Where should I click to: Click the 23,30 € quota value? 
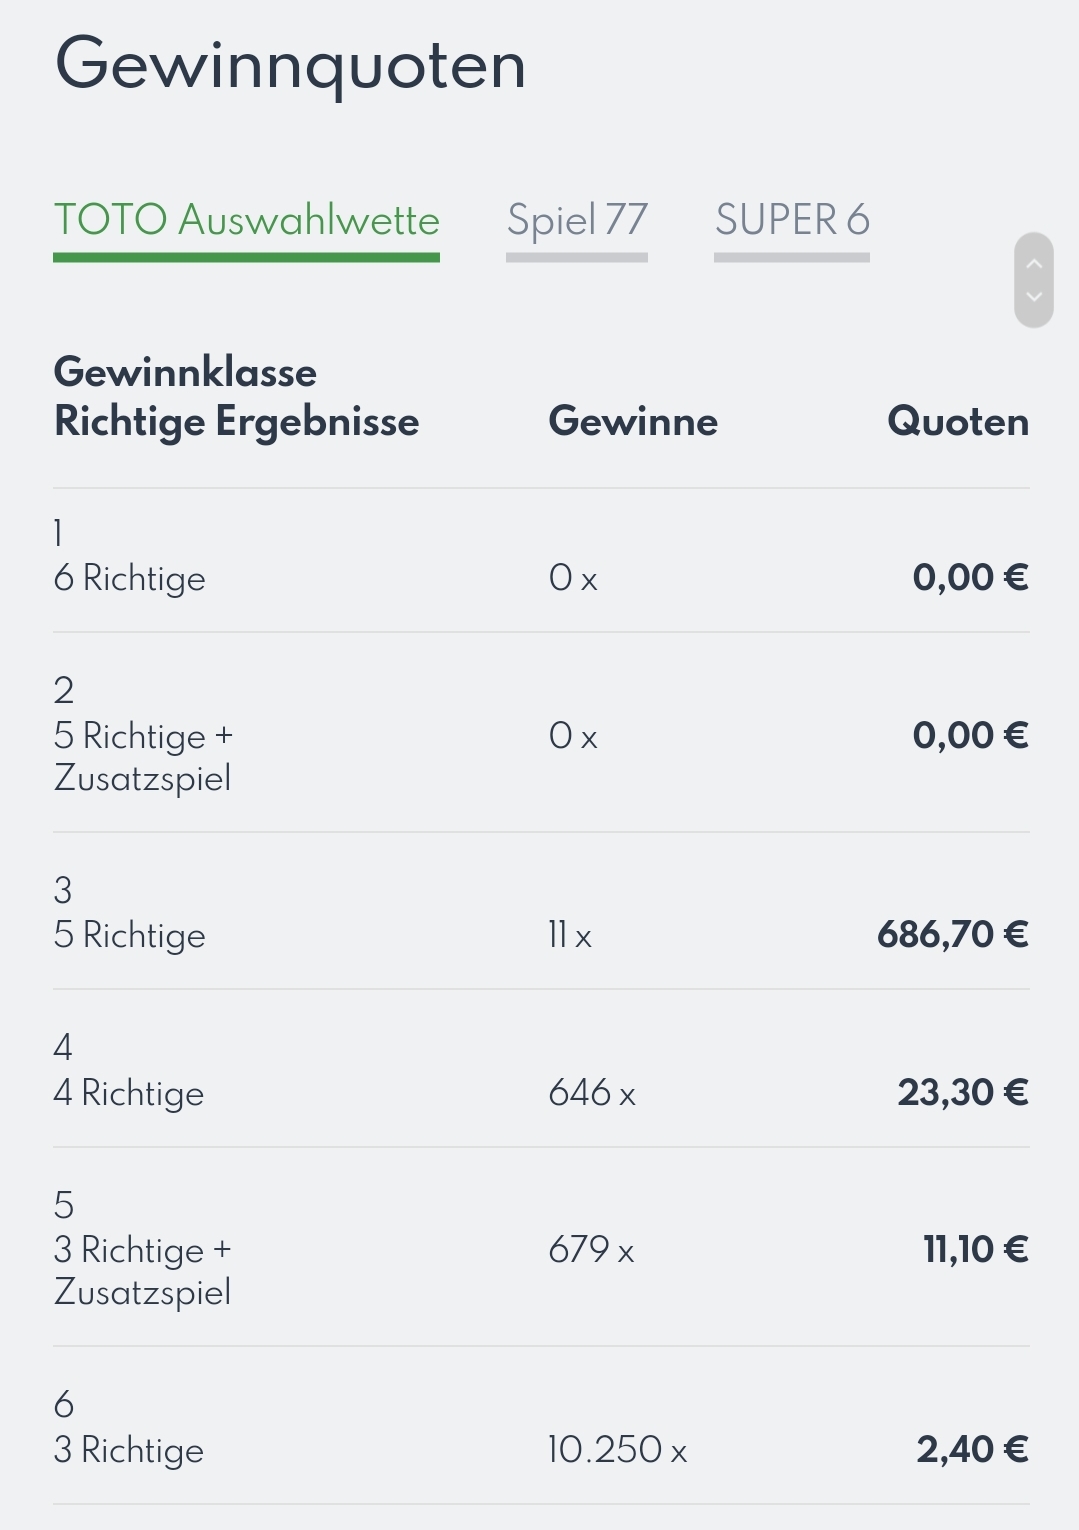tap(963, 1092)
